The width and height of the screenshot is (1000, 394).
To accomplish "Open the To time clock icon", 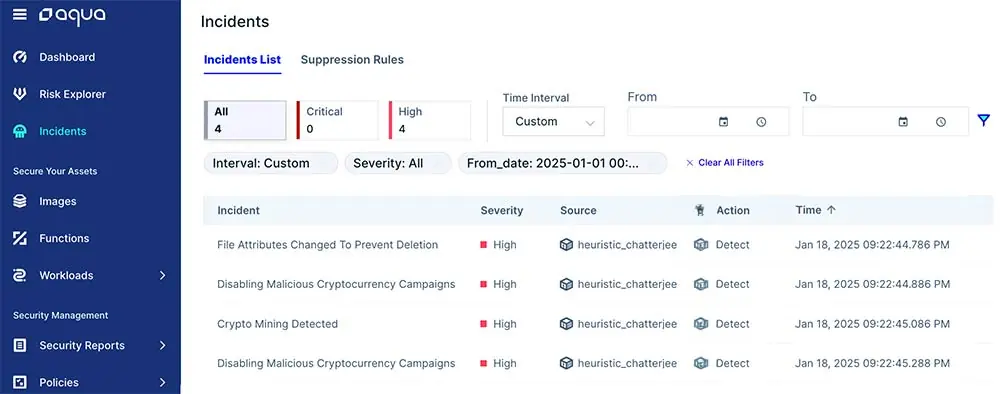I will coord(941,122).
